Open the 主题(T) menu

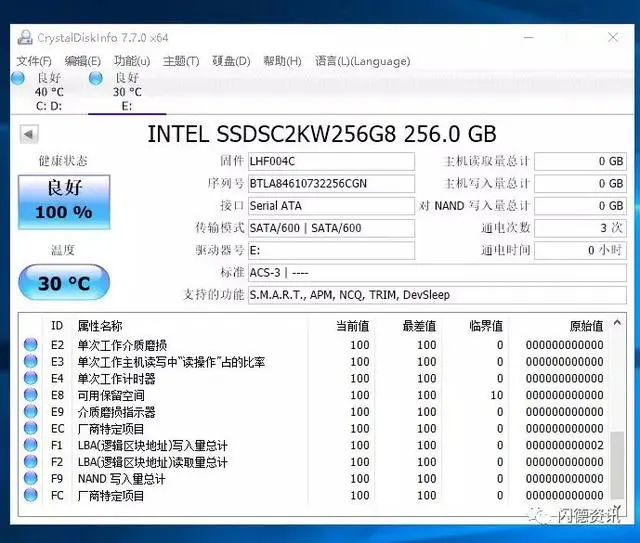(x=181, y=61)
